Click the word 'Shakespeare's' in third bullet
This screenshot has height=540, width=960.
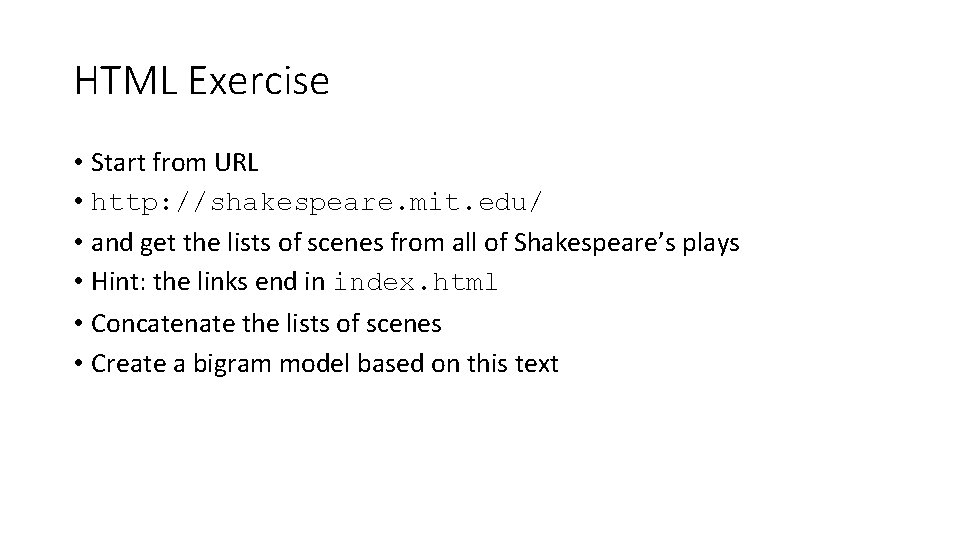[594, 242]
